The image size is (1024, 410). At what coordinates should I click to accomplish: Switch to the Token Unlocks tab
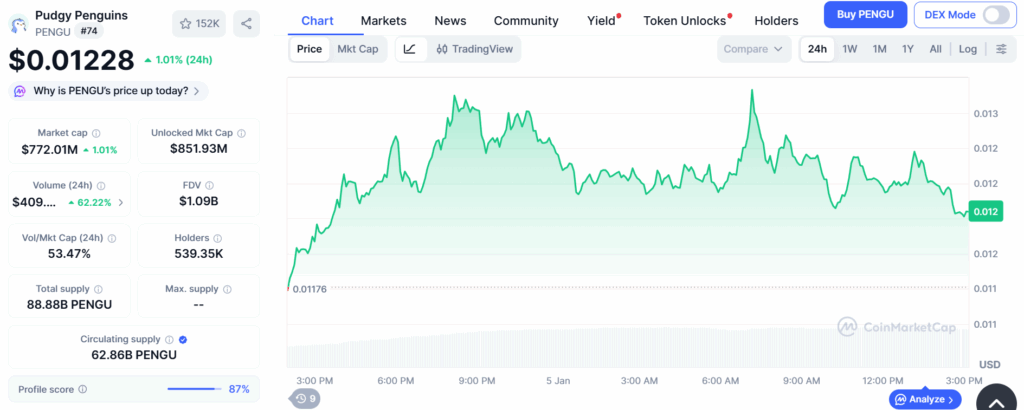tap(684, 20)
